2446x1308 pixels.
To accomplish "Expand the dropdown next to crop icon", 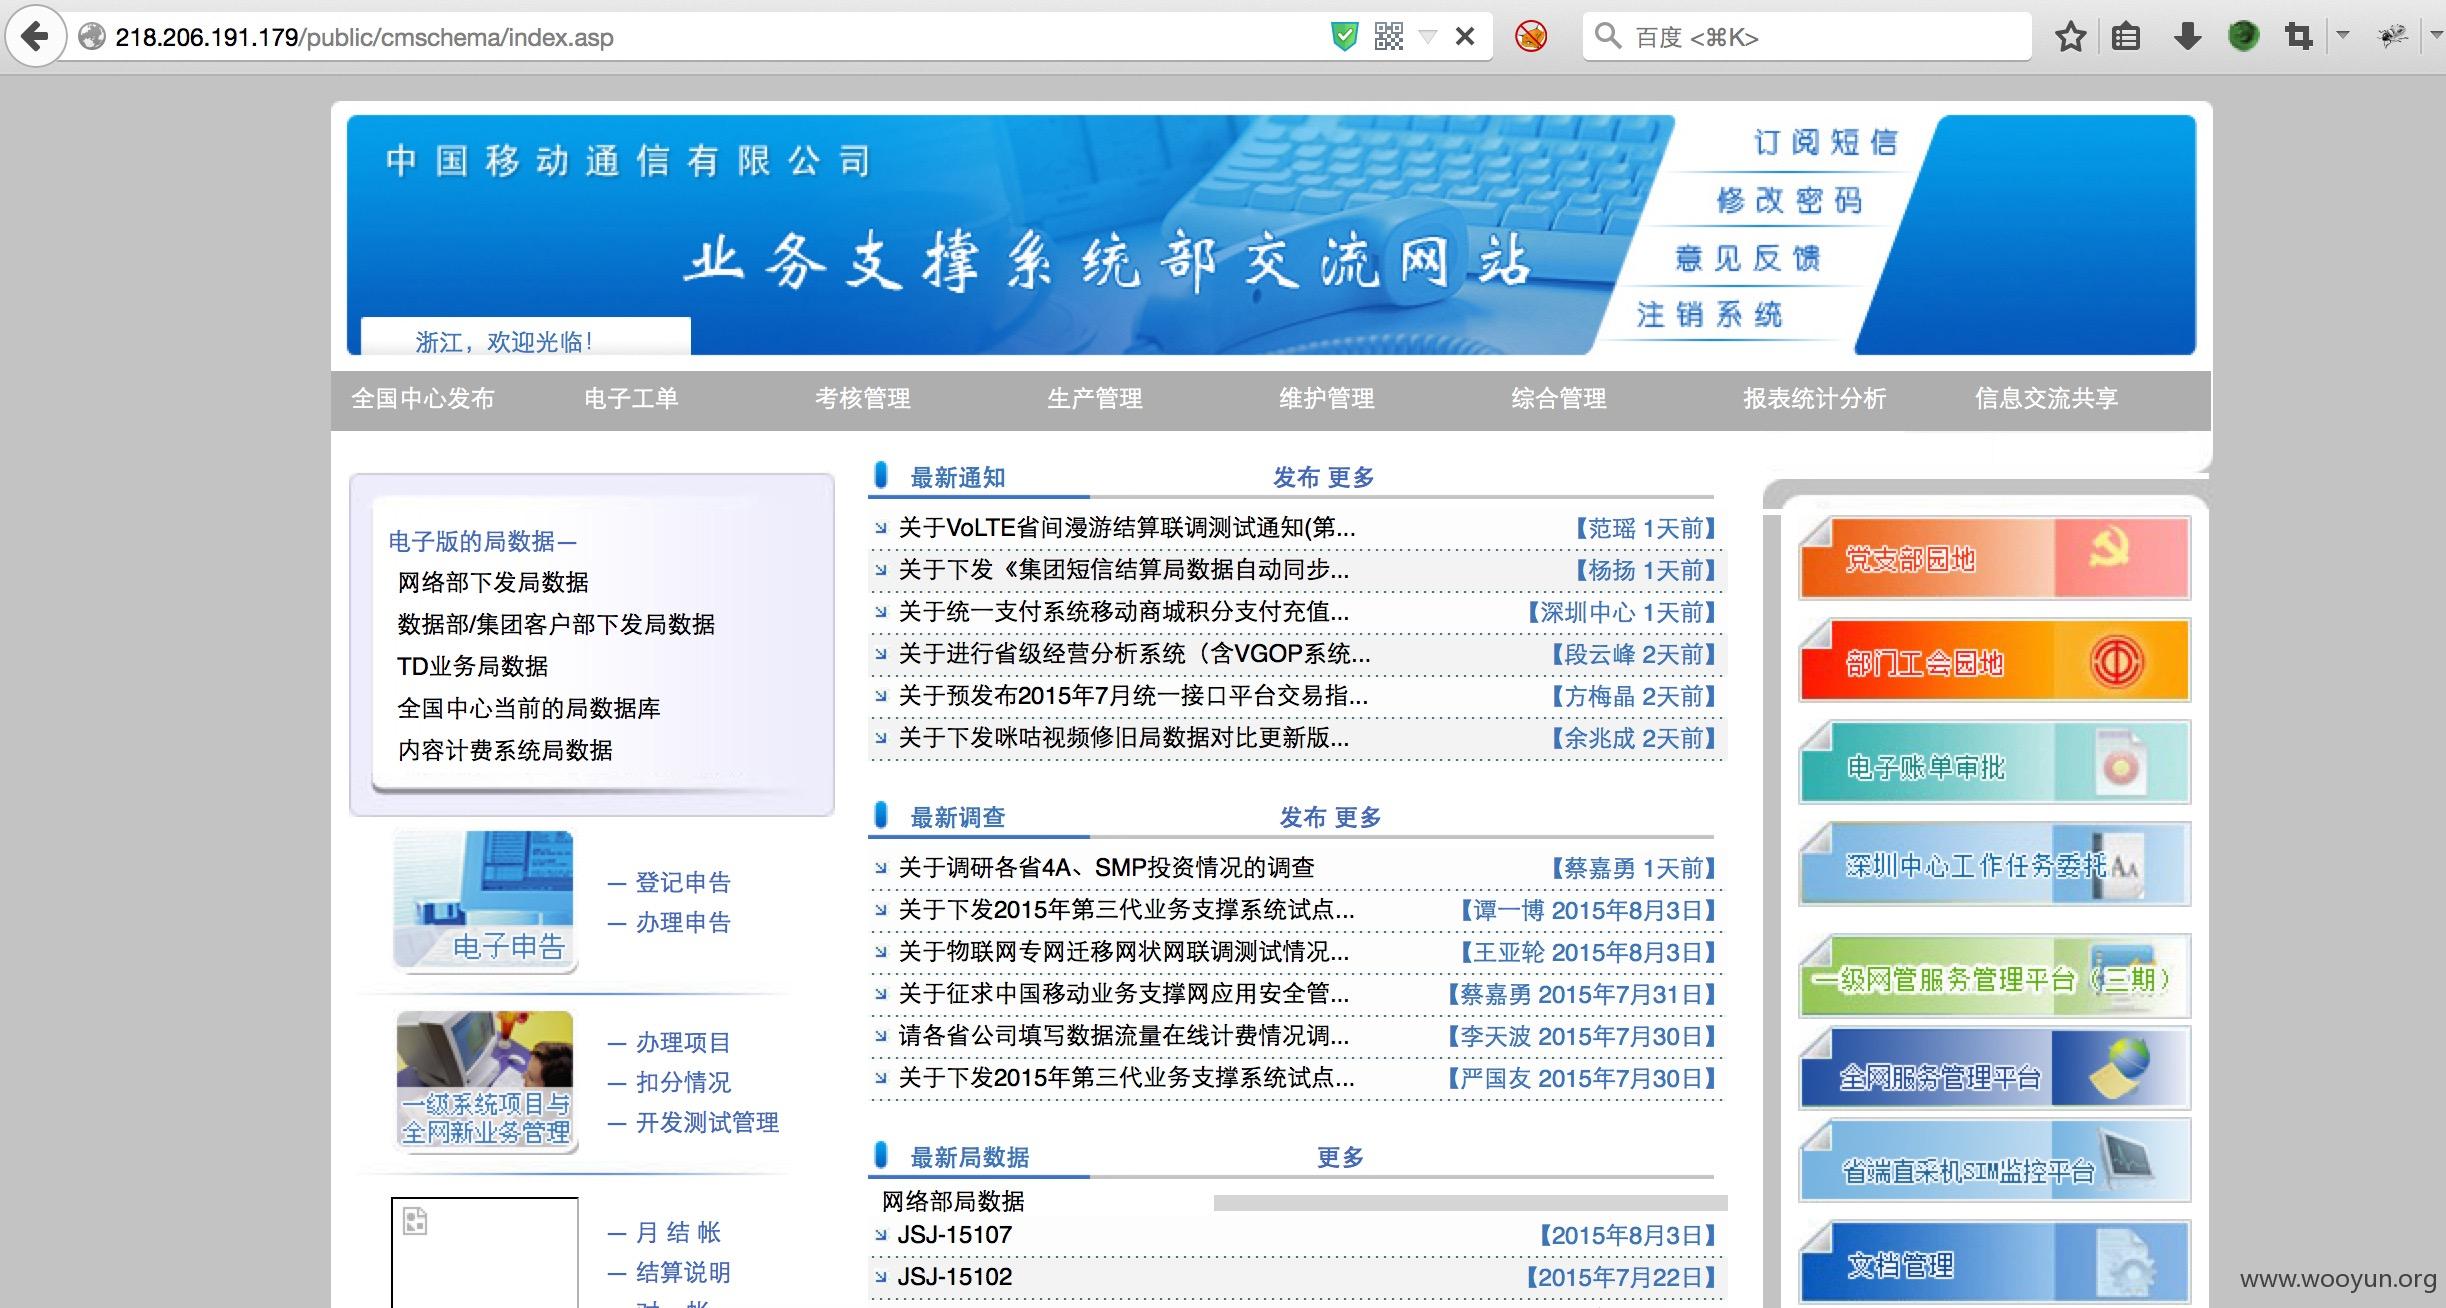I will (2342, 36).
